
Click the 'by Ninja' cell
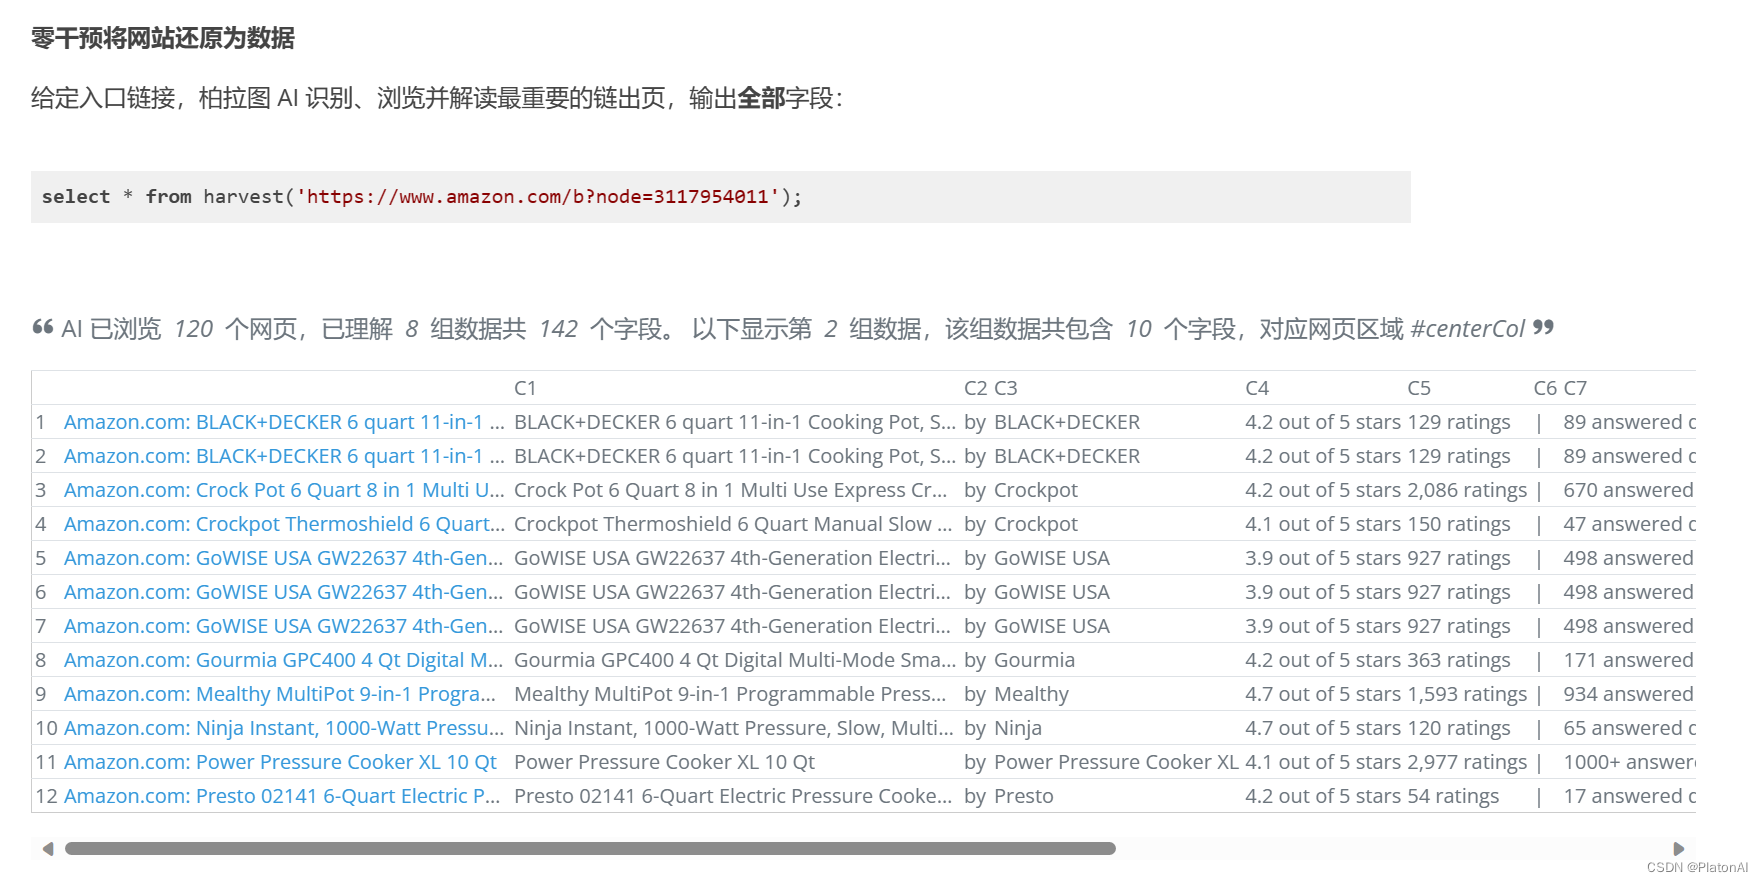click(1003, 728)
